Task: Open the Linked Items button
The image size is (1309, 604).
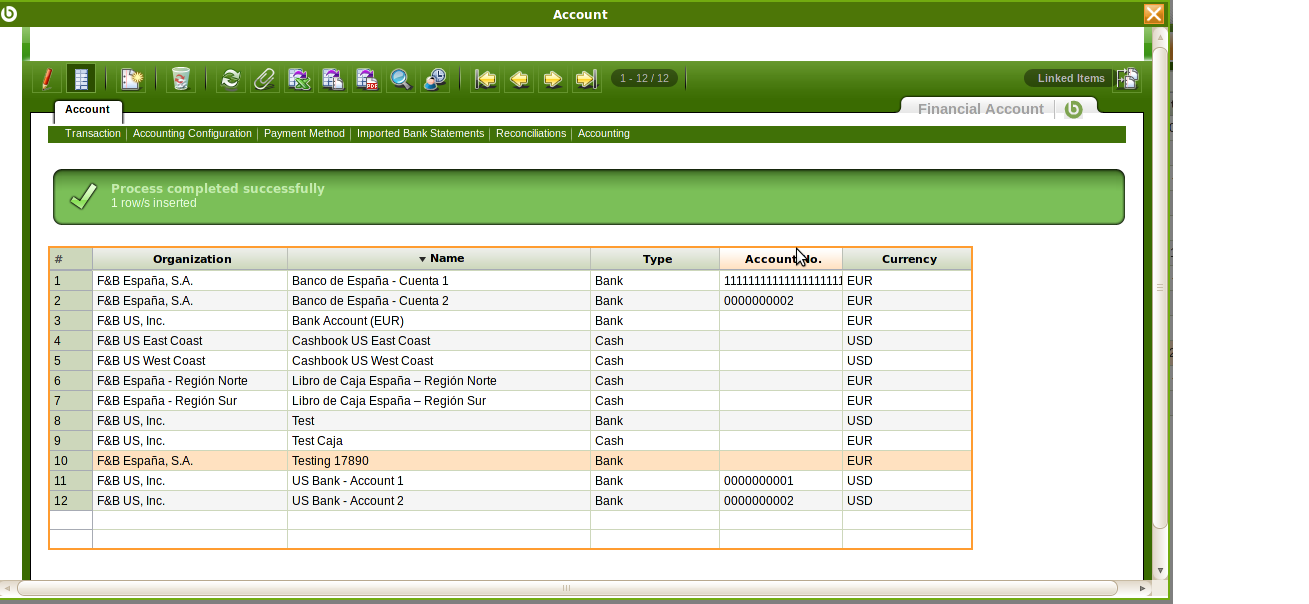Action: click(x=1070, y=78)
